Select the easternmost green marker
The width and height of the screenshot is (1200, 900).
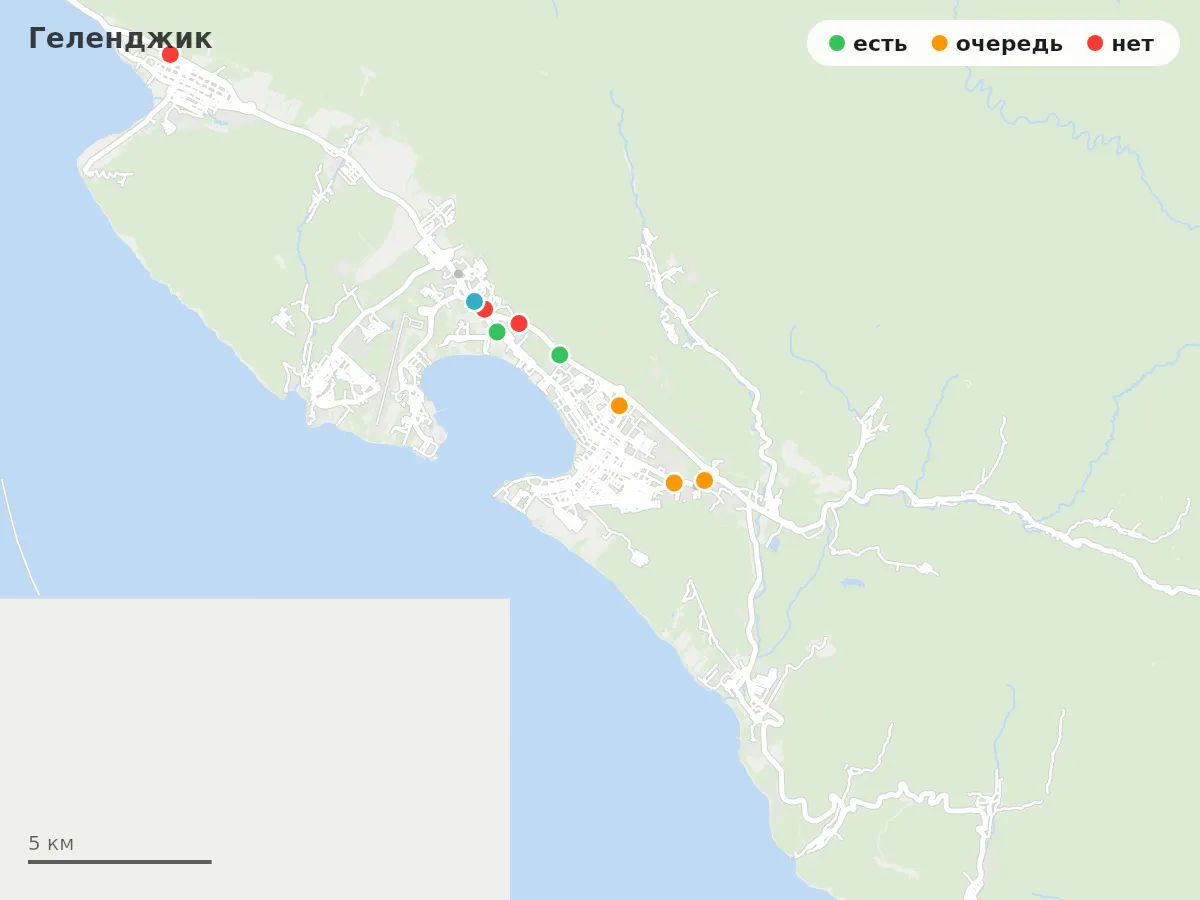560,355
